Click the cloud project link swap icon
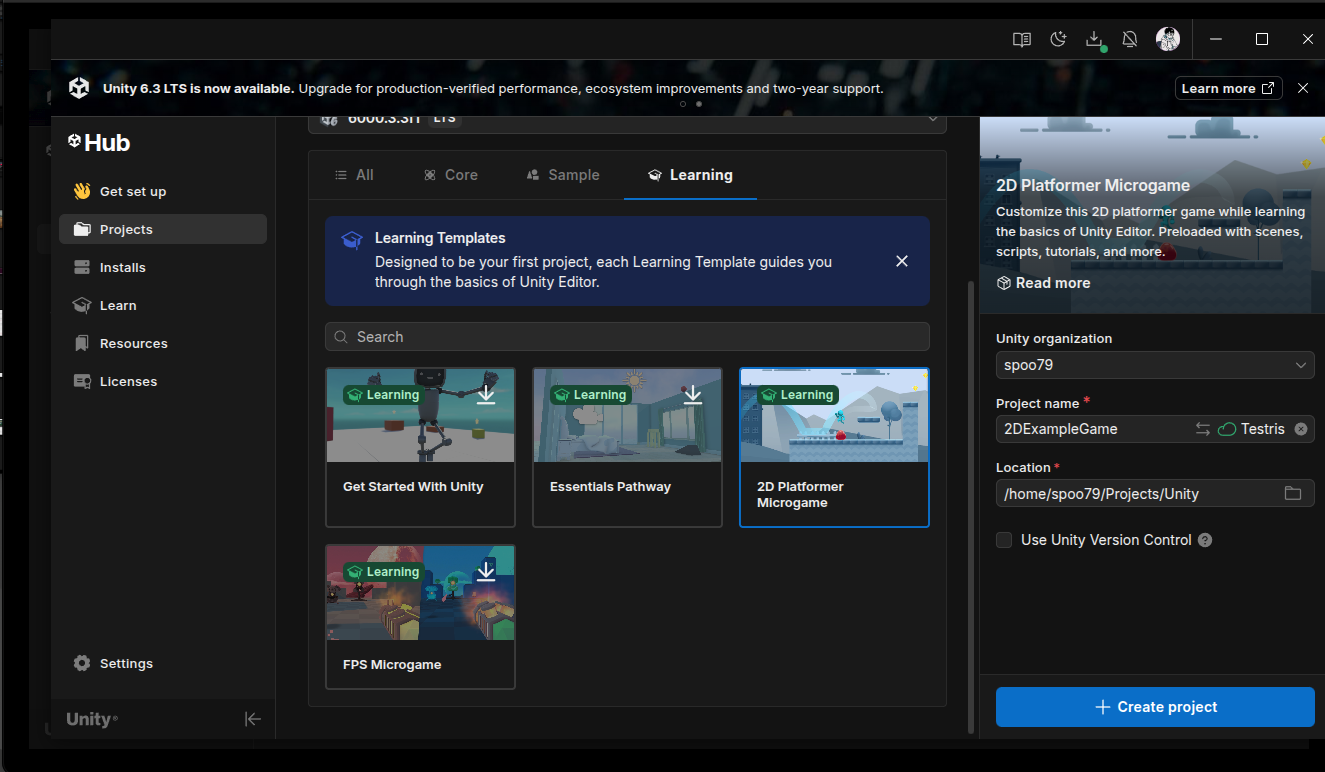This screenshot has height=772, width=1325. point(1202,429)
